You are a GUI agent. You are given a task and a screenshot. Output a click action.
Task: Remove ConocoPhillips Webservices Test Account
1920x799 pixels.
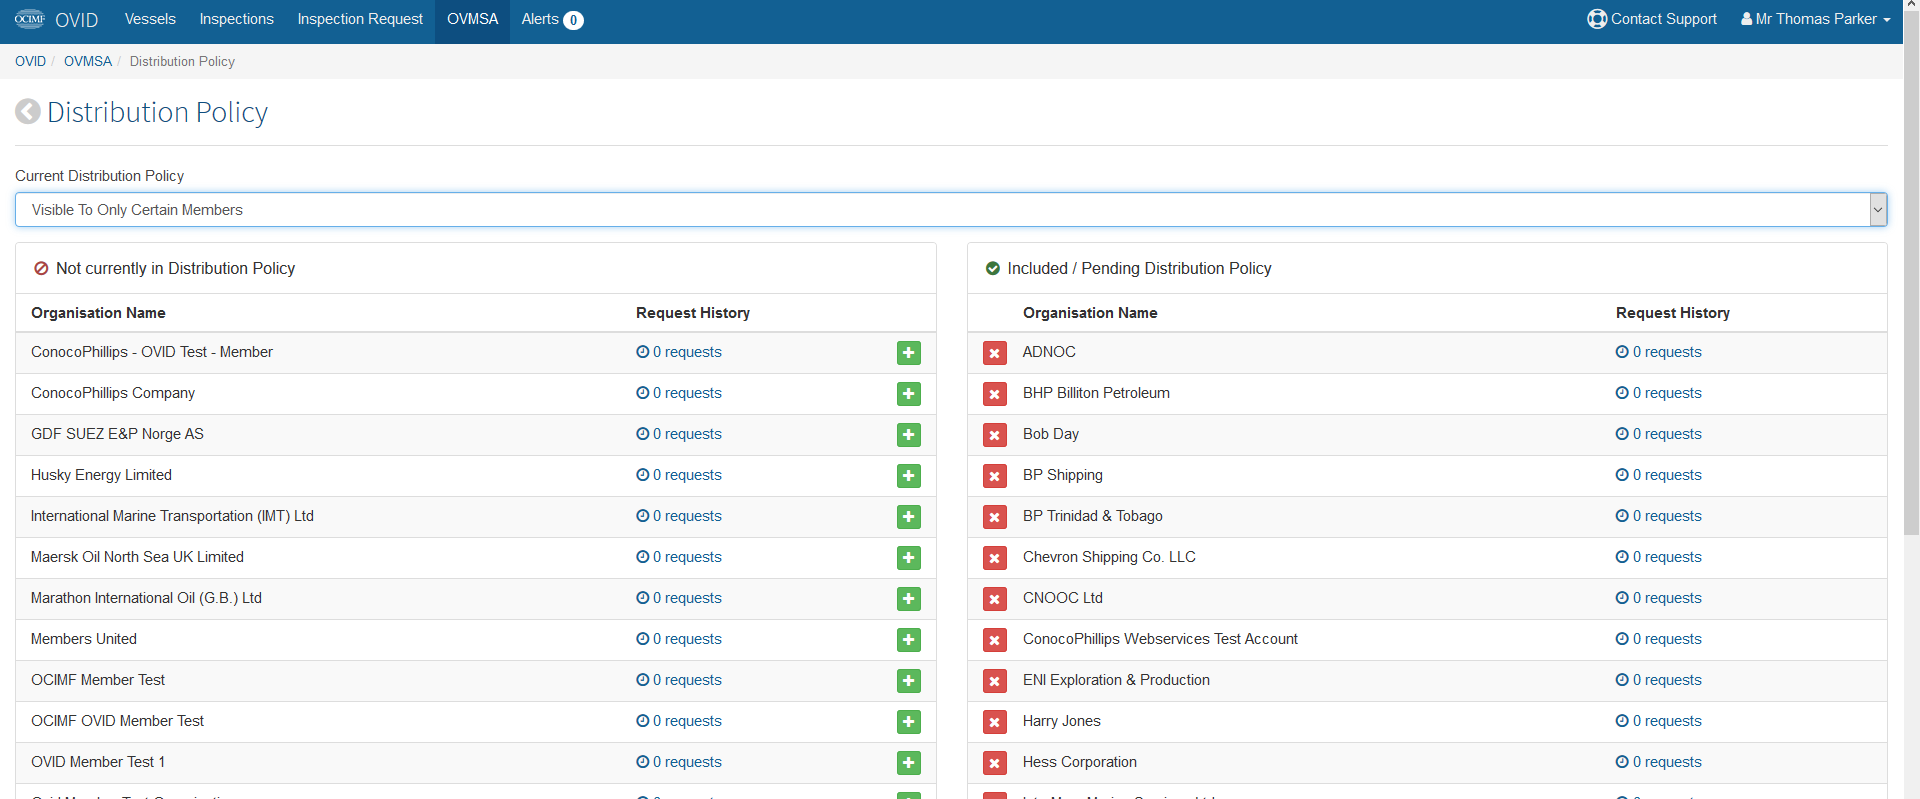coord(994,640)
